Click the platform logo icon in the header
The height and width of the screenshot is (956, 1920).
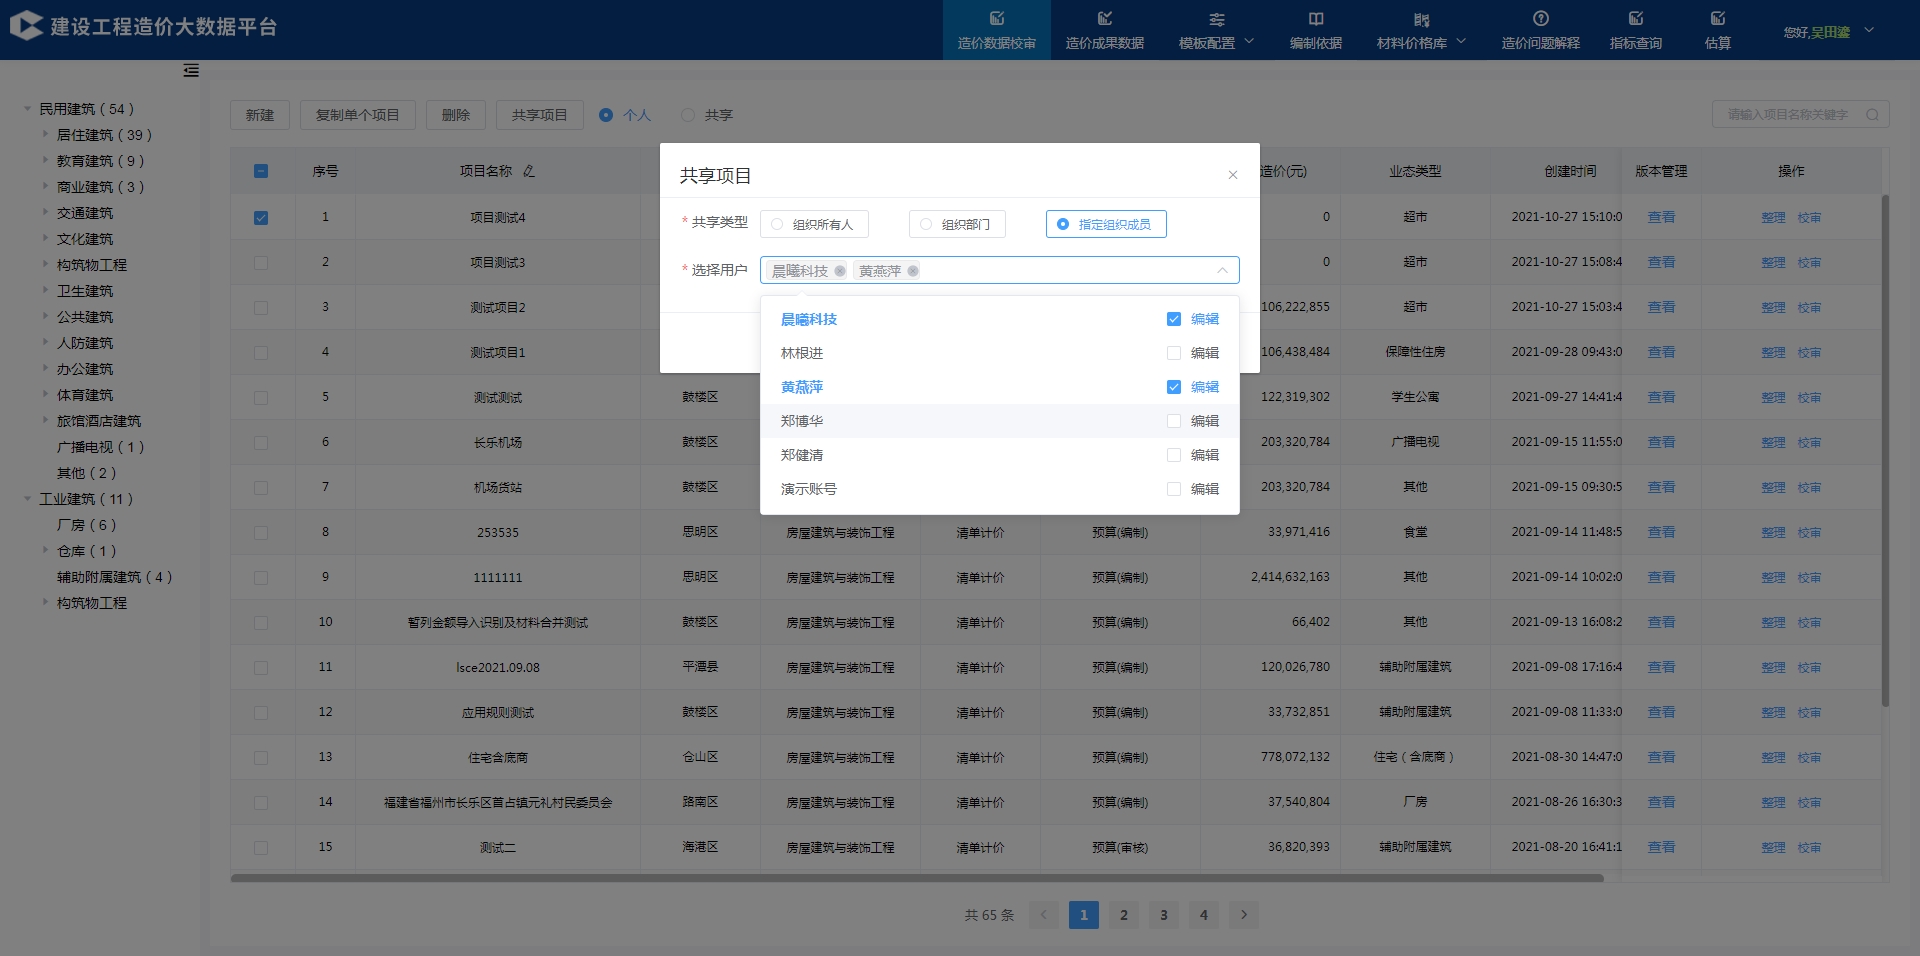pos(26,26)
